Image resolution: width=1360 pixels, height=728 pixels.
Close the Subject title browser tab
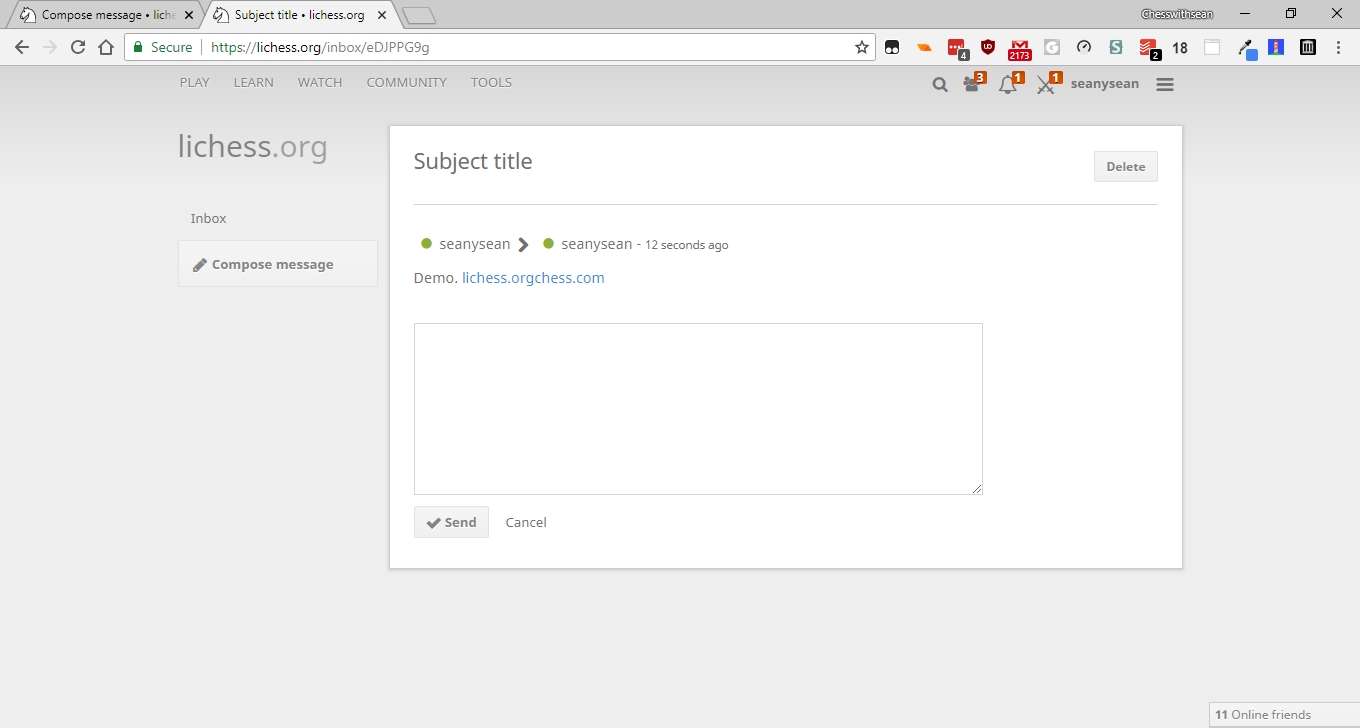(383, 15)
